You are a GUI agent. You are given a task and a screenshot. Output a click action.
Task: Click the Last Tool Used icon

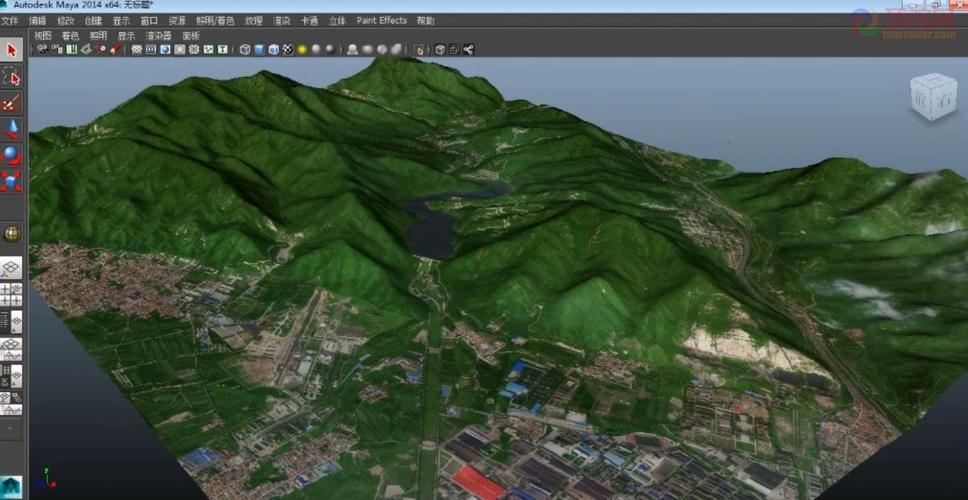(x=12, y=234)
